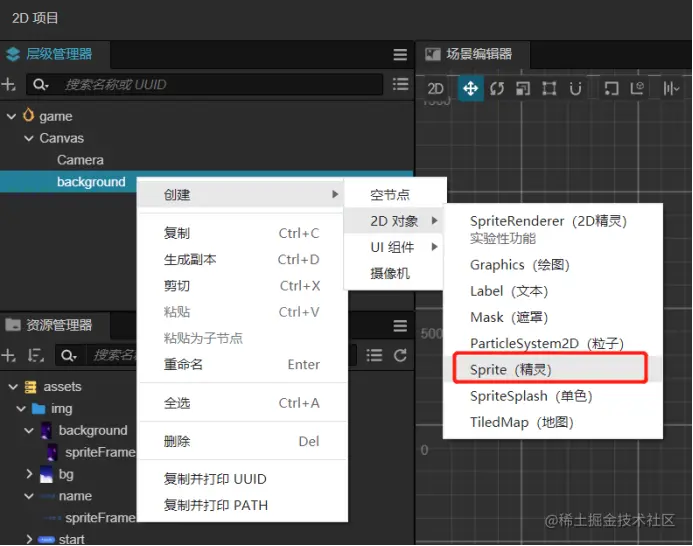Click the add node plus icon in hierarchy panel
693x546 pixels.
point(8,84)
